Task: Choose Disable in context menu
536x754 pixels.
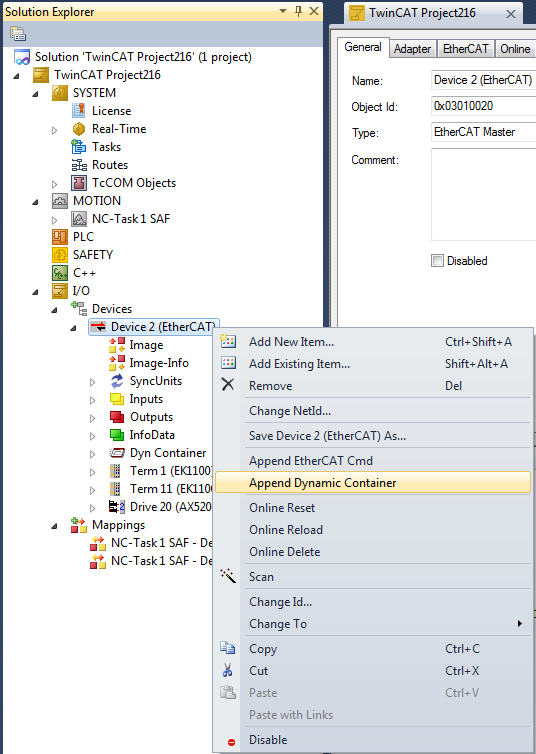Action: click(x=373, y=740)
